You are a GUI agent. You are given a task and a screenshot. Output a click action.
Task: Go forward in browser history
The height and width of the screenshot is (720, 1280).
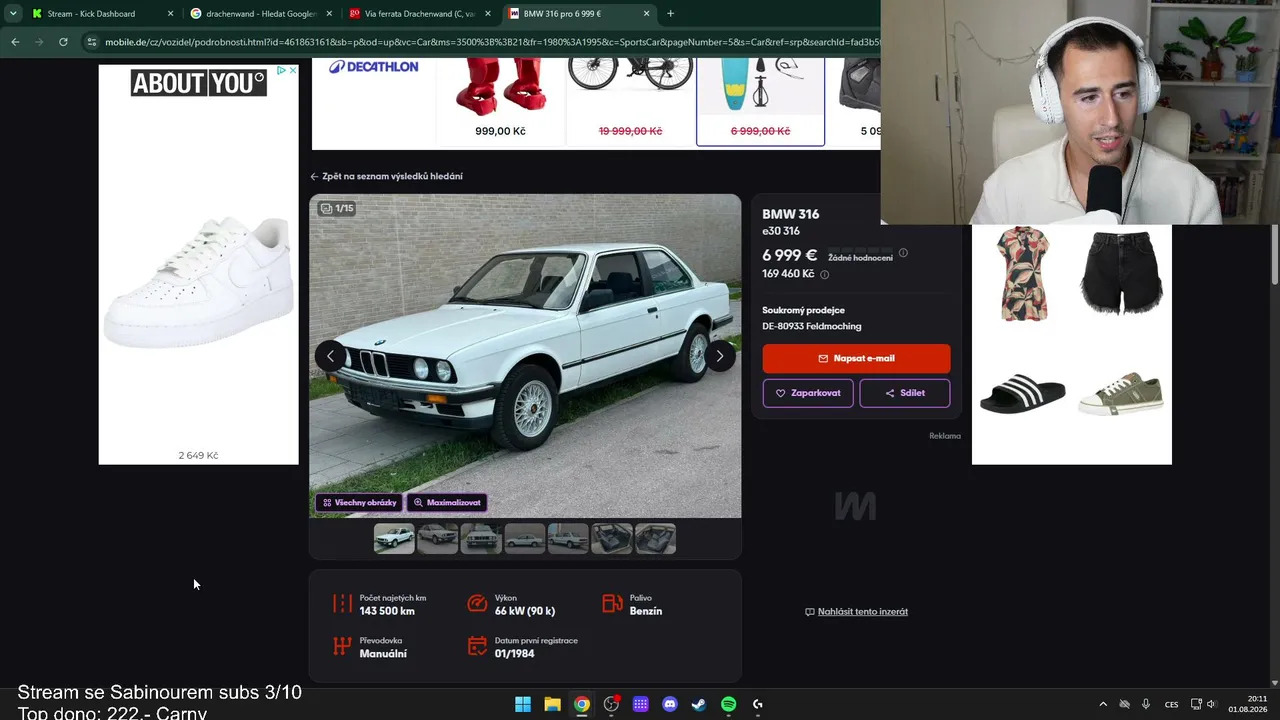[x=39, y=42]
